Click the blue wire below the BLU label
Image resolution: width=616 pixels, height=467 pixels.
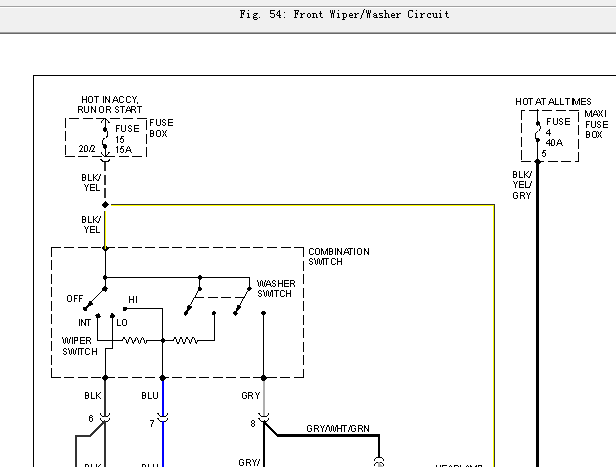[x=162, y=442]
